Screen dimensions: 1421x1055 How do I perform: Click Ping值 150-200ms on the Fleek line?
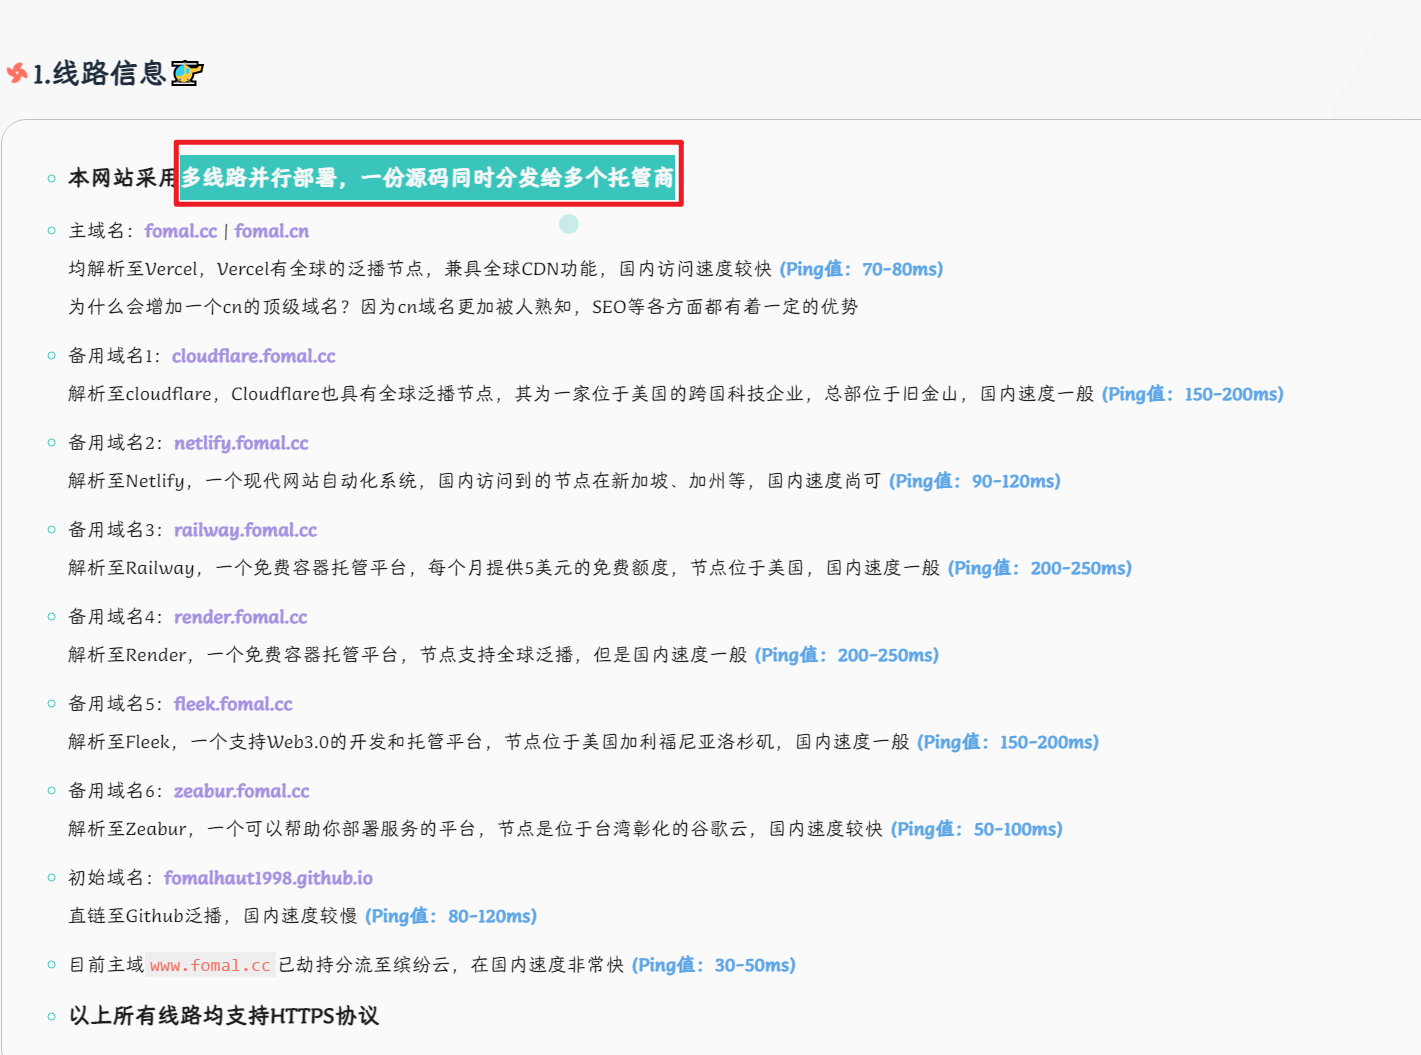point(1007,742)
